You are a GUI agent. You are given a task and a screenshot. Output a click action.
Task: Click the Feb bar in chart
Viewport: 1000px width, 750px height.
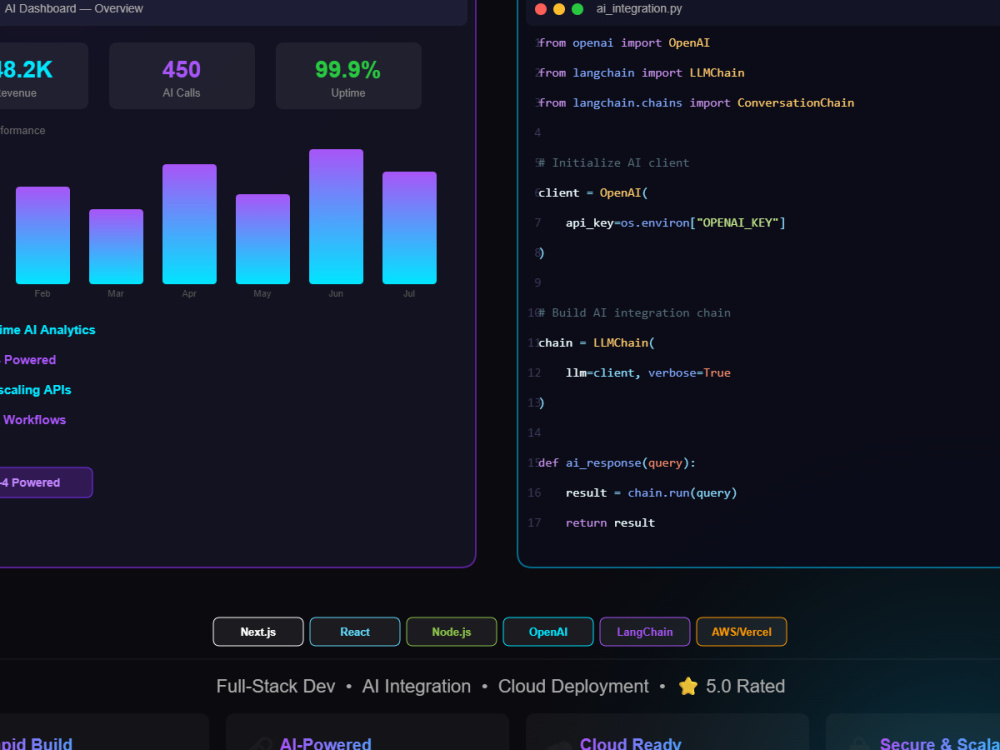(x=43, y=235)
